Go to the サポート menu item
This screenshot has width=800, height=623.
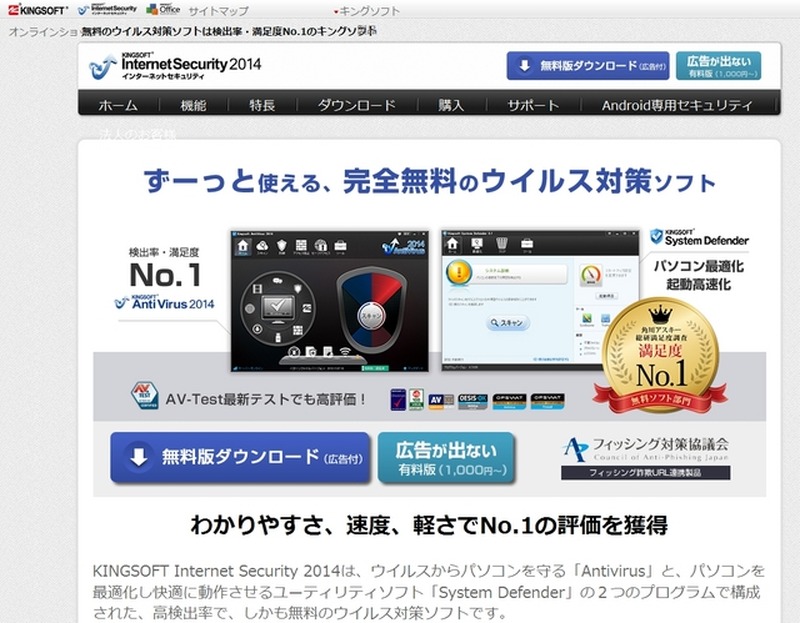click(x=533, y=105)
